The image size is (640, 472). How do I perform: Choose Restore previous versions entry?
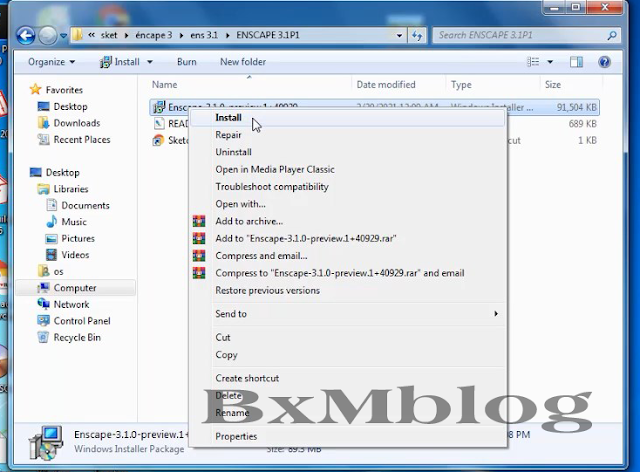click(267, 290)
